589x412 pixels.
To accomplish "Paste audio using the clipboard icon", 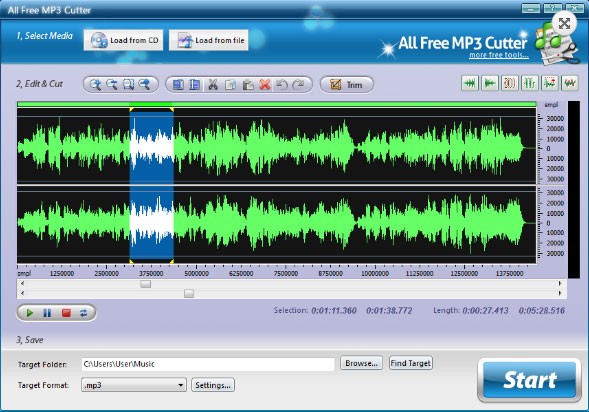I will [248, 85].
